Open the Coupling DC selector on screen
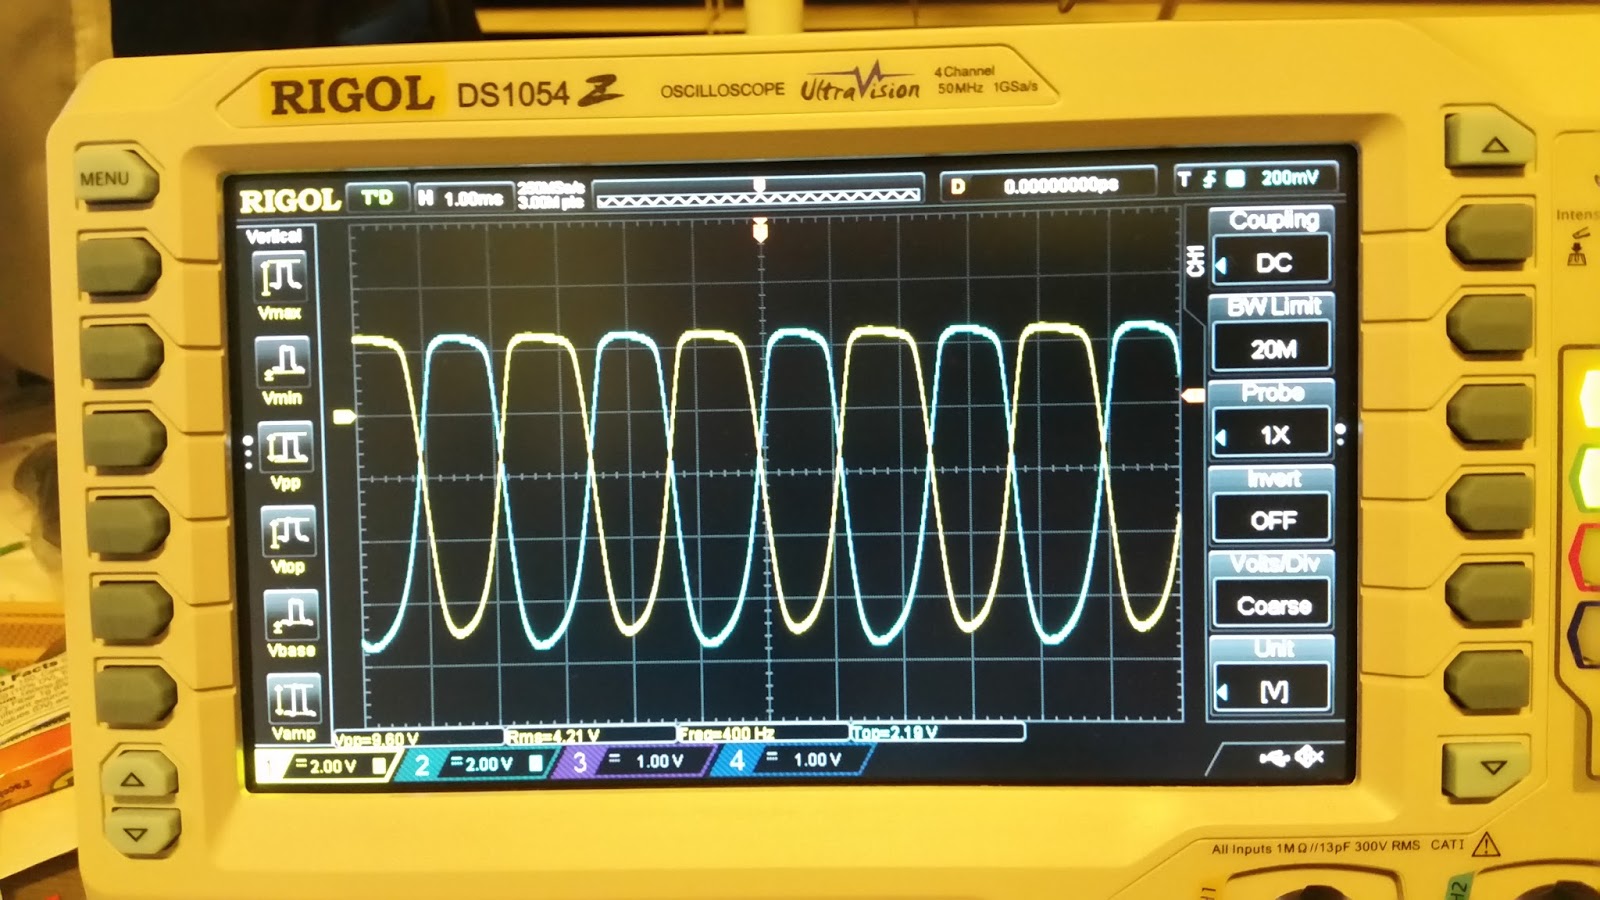The height and width of the screenshot is (900, 1600). pyautogui.click(x=1271, y=247)
